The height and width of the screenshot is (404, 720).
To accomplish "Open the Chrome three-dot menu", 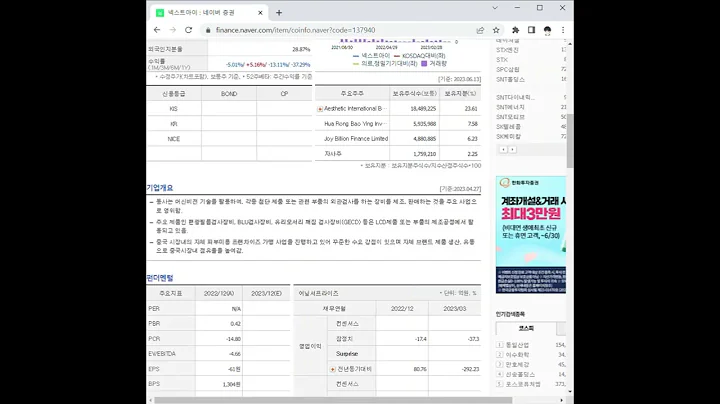I will click(563, 30).
